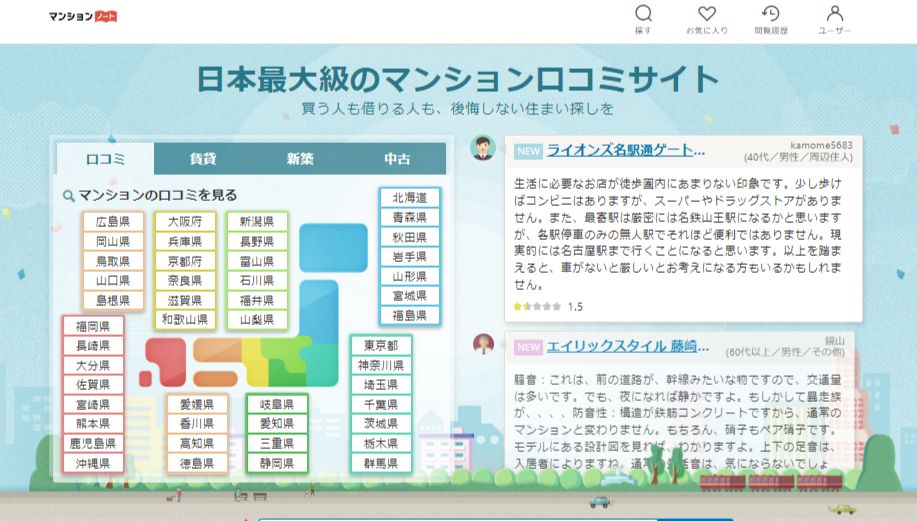Open the ライオンズ名駅通ゲート review link

pos(625,151)
